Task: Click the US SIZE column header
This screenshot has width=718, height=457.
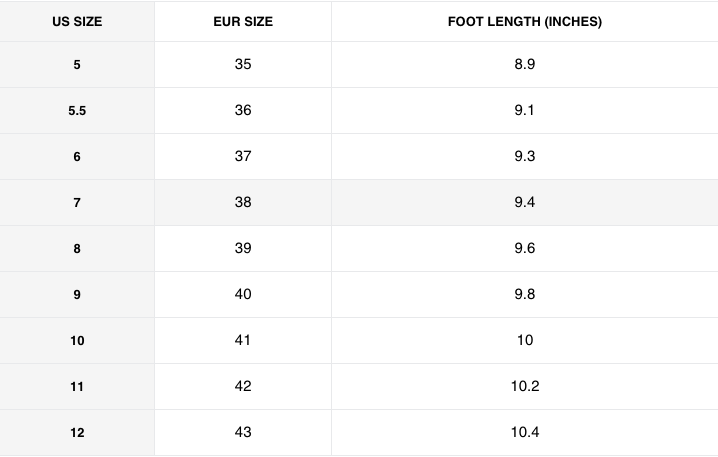Action: point(77,21)
